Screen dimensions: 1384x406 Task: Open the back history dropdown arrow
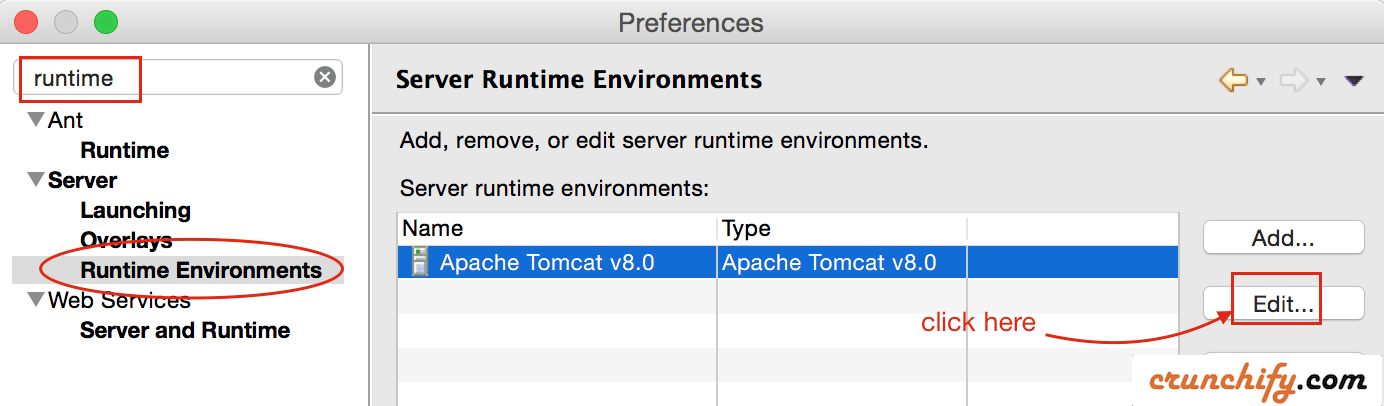[1260, 81]
